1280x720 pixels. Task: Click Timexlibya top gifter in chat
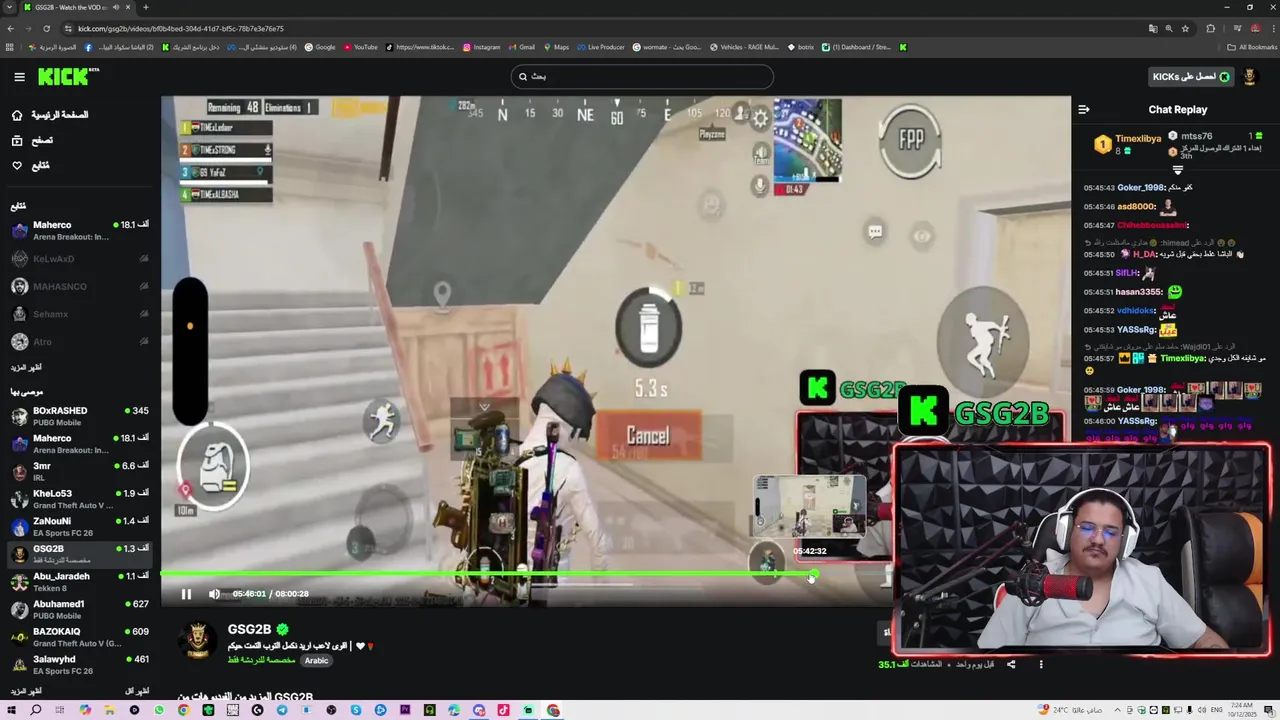tap(1138, 138)
